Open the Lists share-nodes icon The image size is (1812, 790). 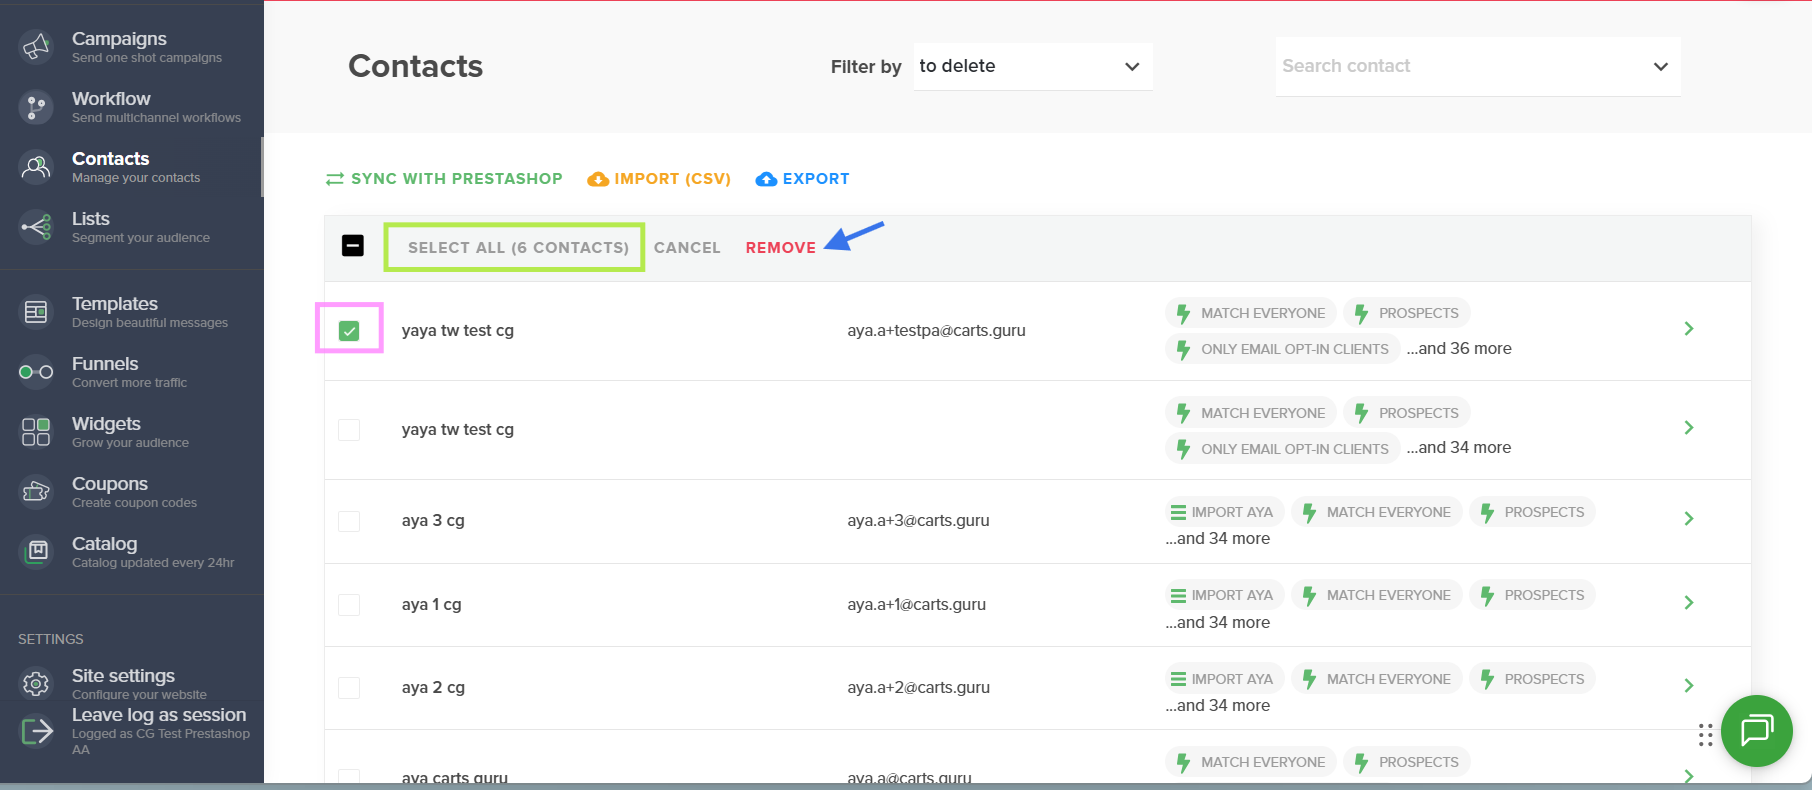[x=36, y=227]
